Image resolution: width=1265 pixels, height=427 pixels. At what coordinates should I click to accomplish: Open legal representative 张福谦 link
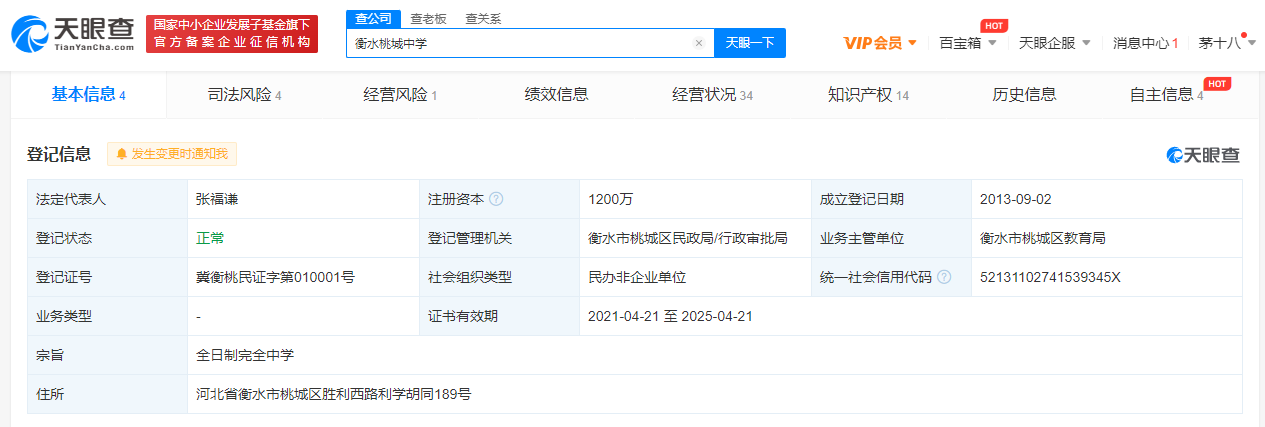tap(219, 199)
